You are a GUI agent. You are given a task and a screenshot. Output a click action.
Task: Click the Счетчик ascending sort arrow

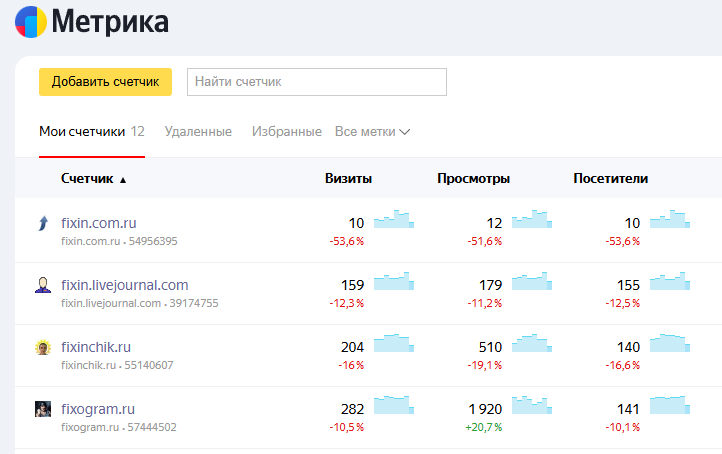[x=123, y=180]
